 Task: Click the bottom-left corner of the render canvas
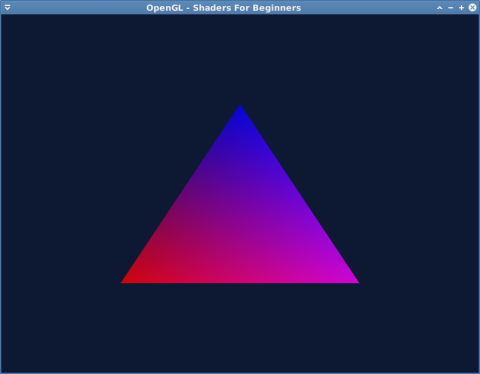[3, 371]
